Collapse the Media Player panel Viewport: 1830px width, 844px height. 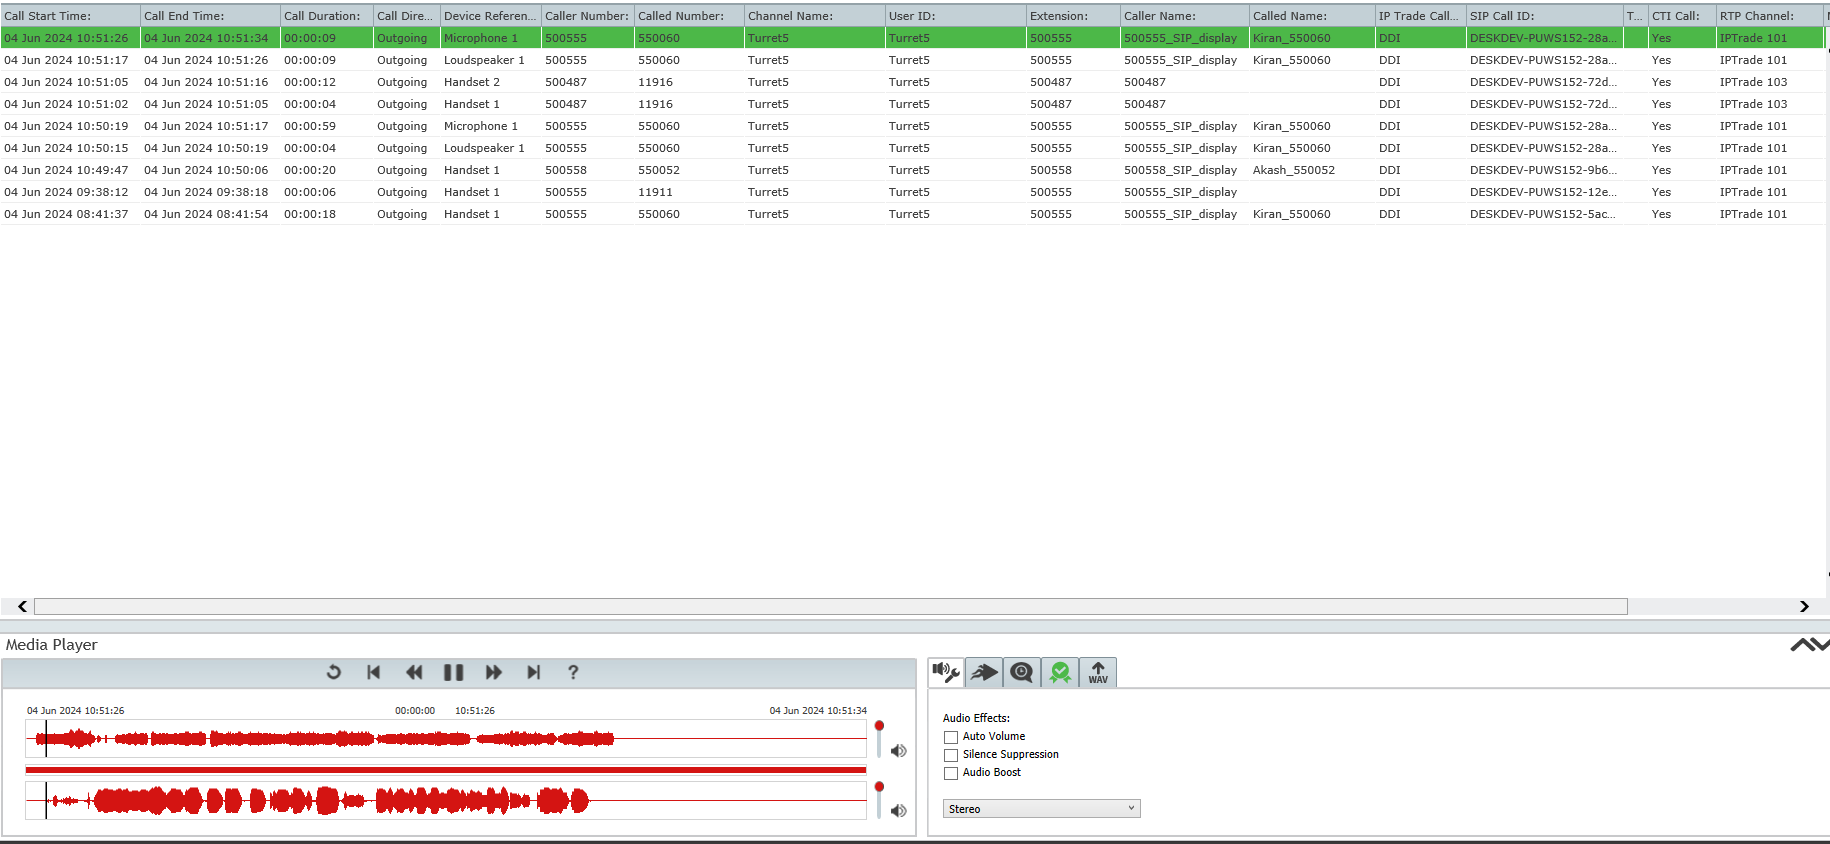(1808, 645)
